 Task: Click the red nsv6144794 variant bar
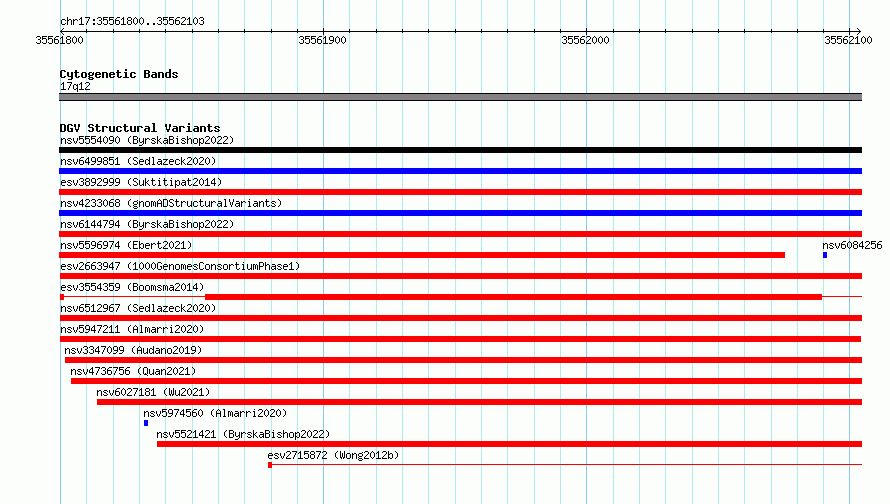pyautogui.click(x=460, y=234)
